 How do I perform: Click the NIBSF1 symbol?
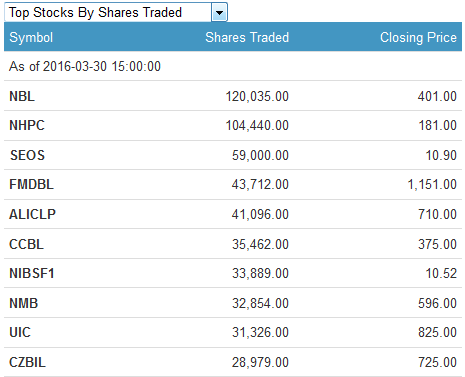tap(32, 273)
